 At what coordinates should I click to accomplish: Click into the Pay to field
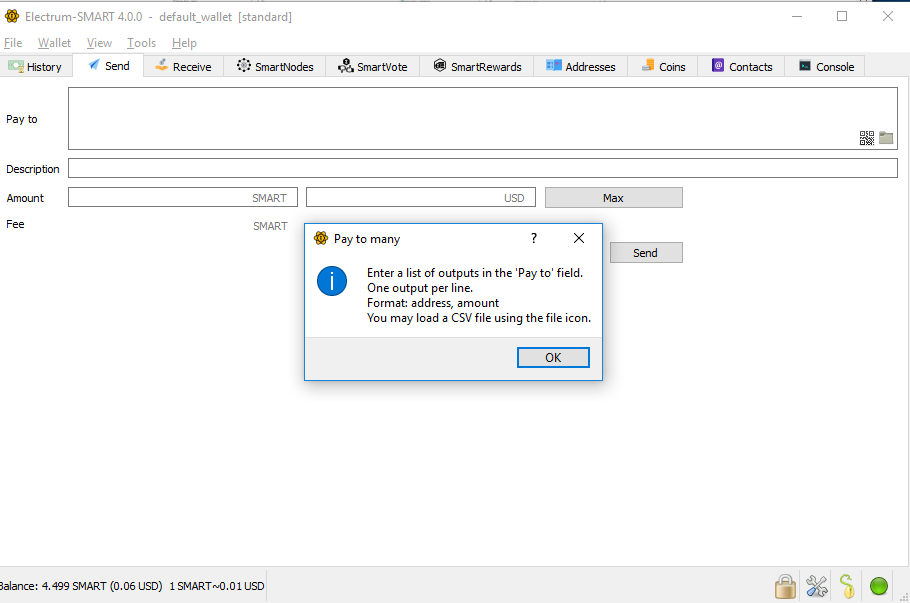tap(483, 118)
